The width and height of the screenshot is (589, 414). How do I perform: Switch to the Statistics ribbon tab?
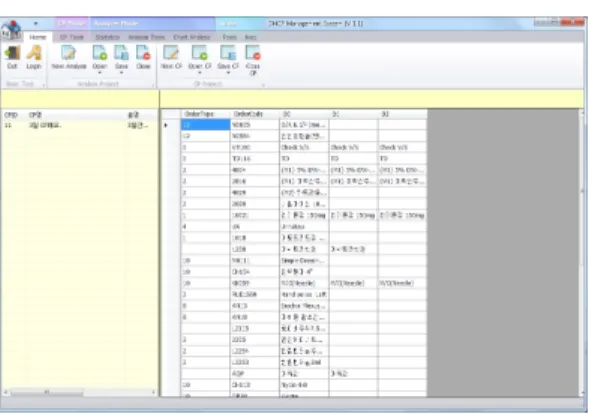107,37
